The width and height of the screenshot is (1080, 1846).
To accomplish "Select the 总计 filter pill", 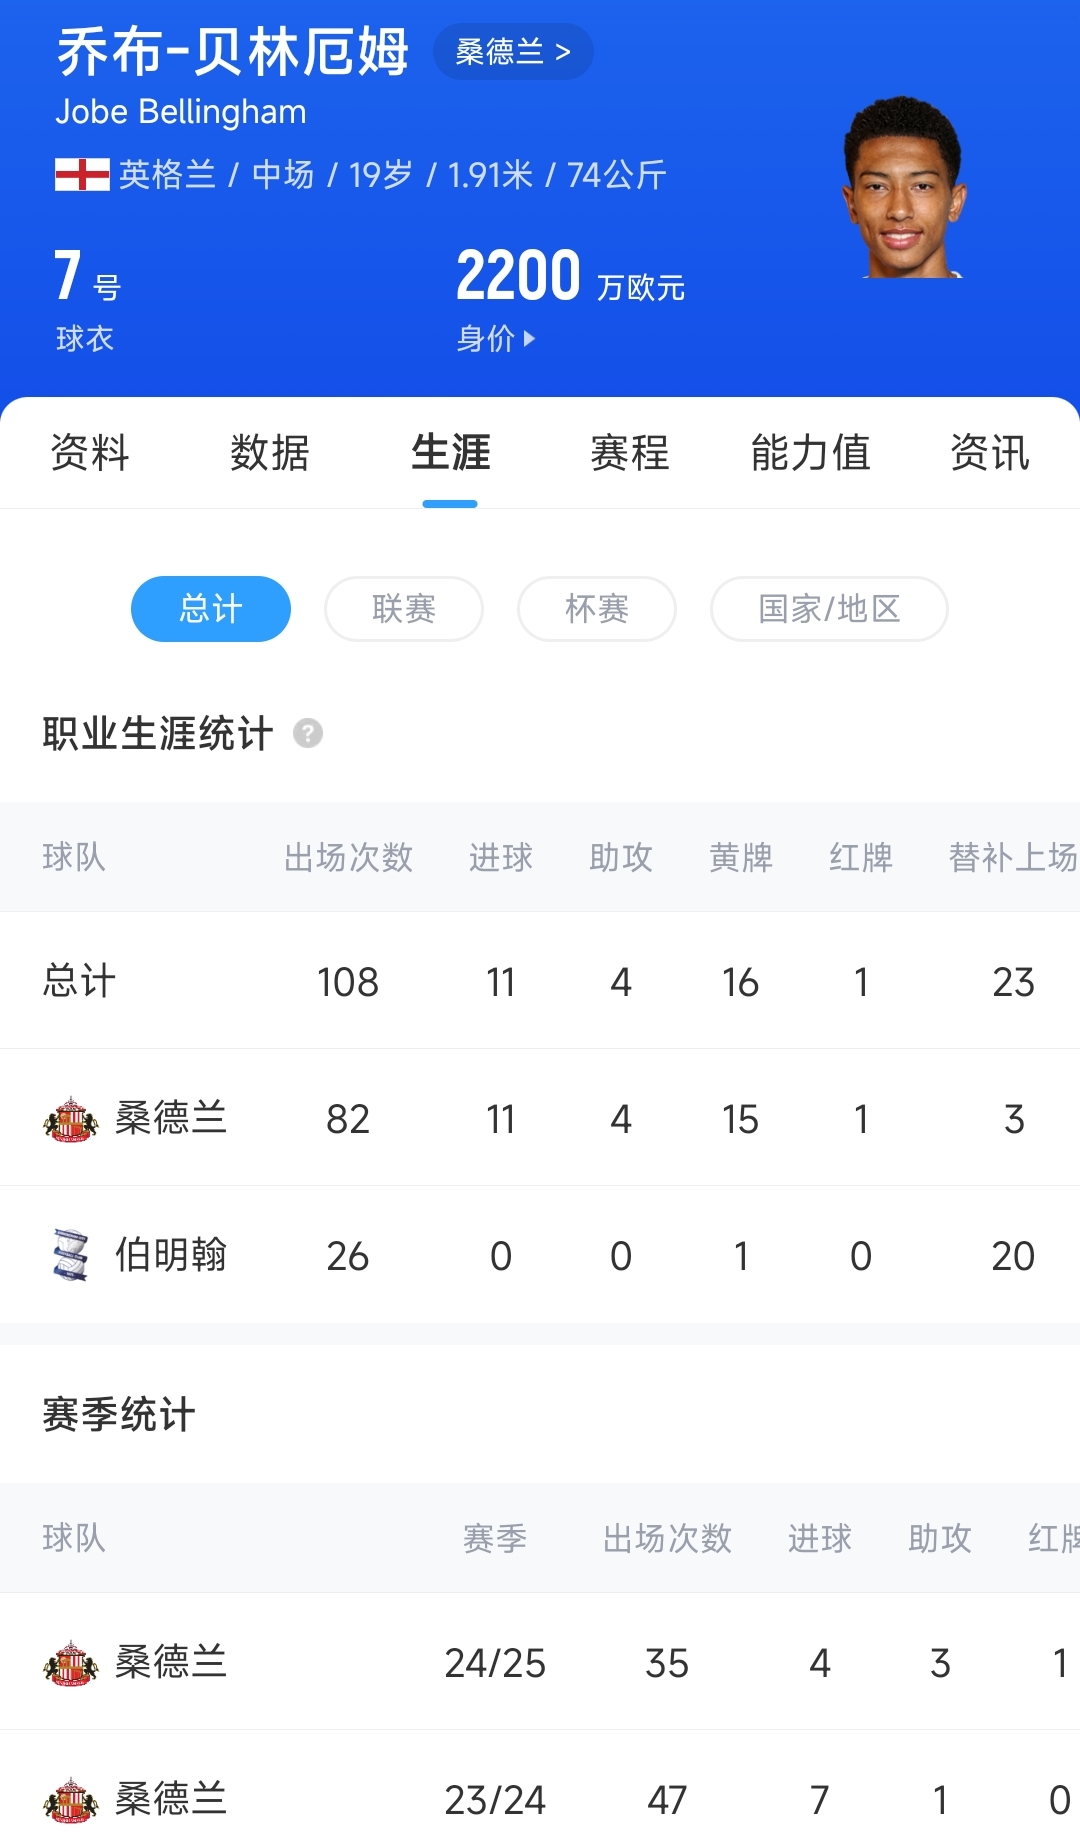I will click(x=211, y=609).
